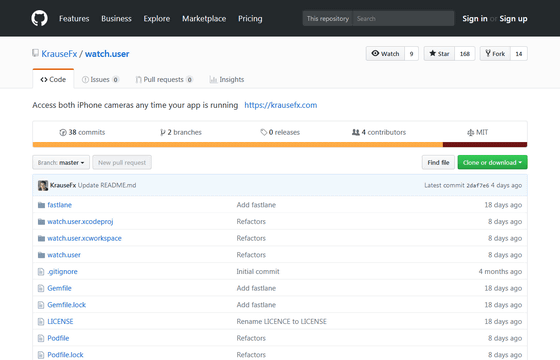The image size is (560, 360).
Task: Click Sign up link
Action: click(513, 19)
